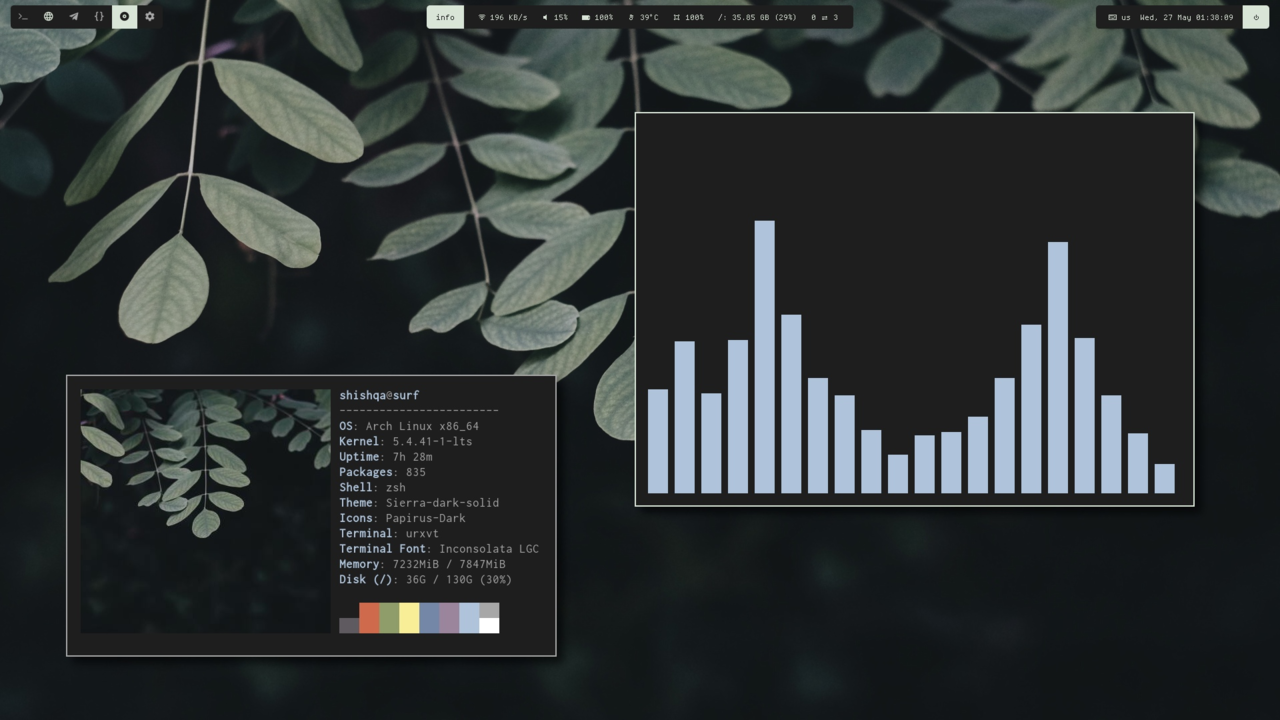Select the paper plane Telegram workspace
1280x720 pixels.
point(74,17)
